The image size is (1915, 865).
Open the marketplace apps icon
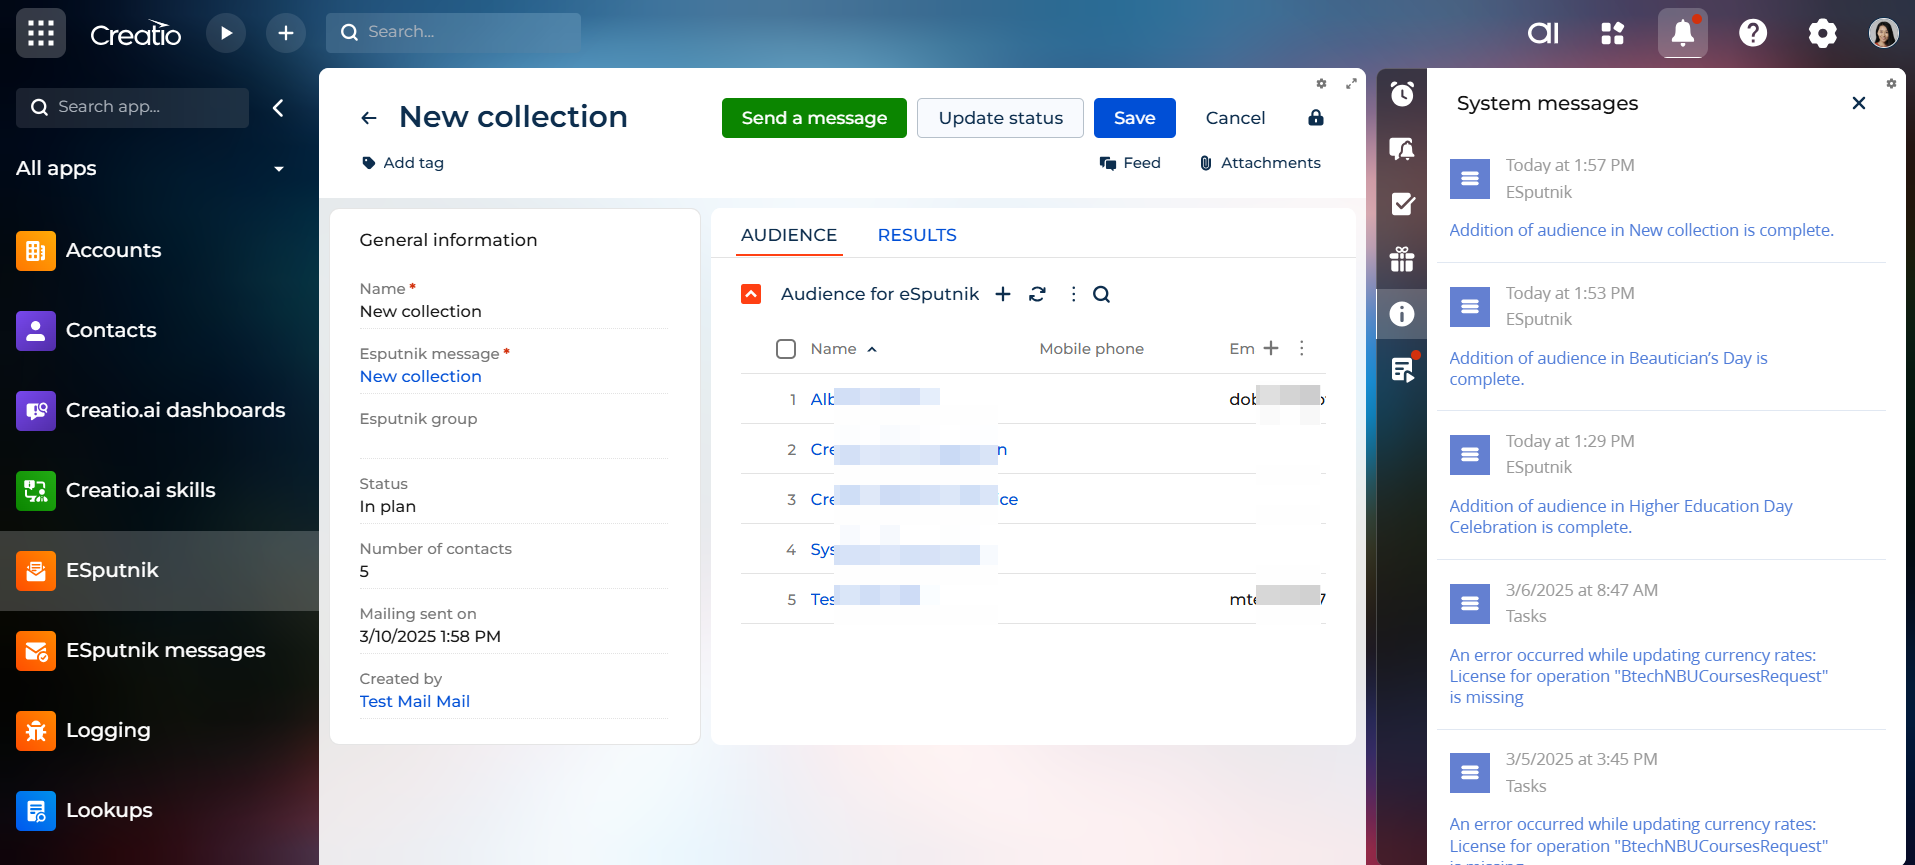click(x=1613, y=33)
